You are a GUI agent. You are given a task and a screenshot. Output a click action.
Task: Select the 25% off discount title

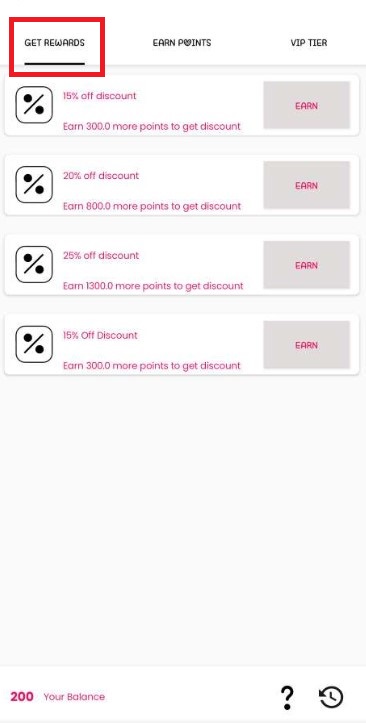click(101, 255)
